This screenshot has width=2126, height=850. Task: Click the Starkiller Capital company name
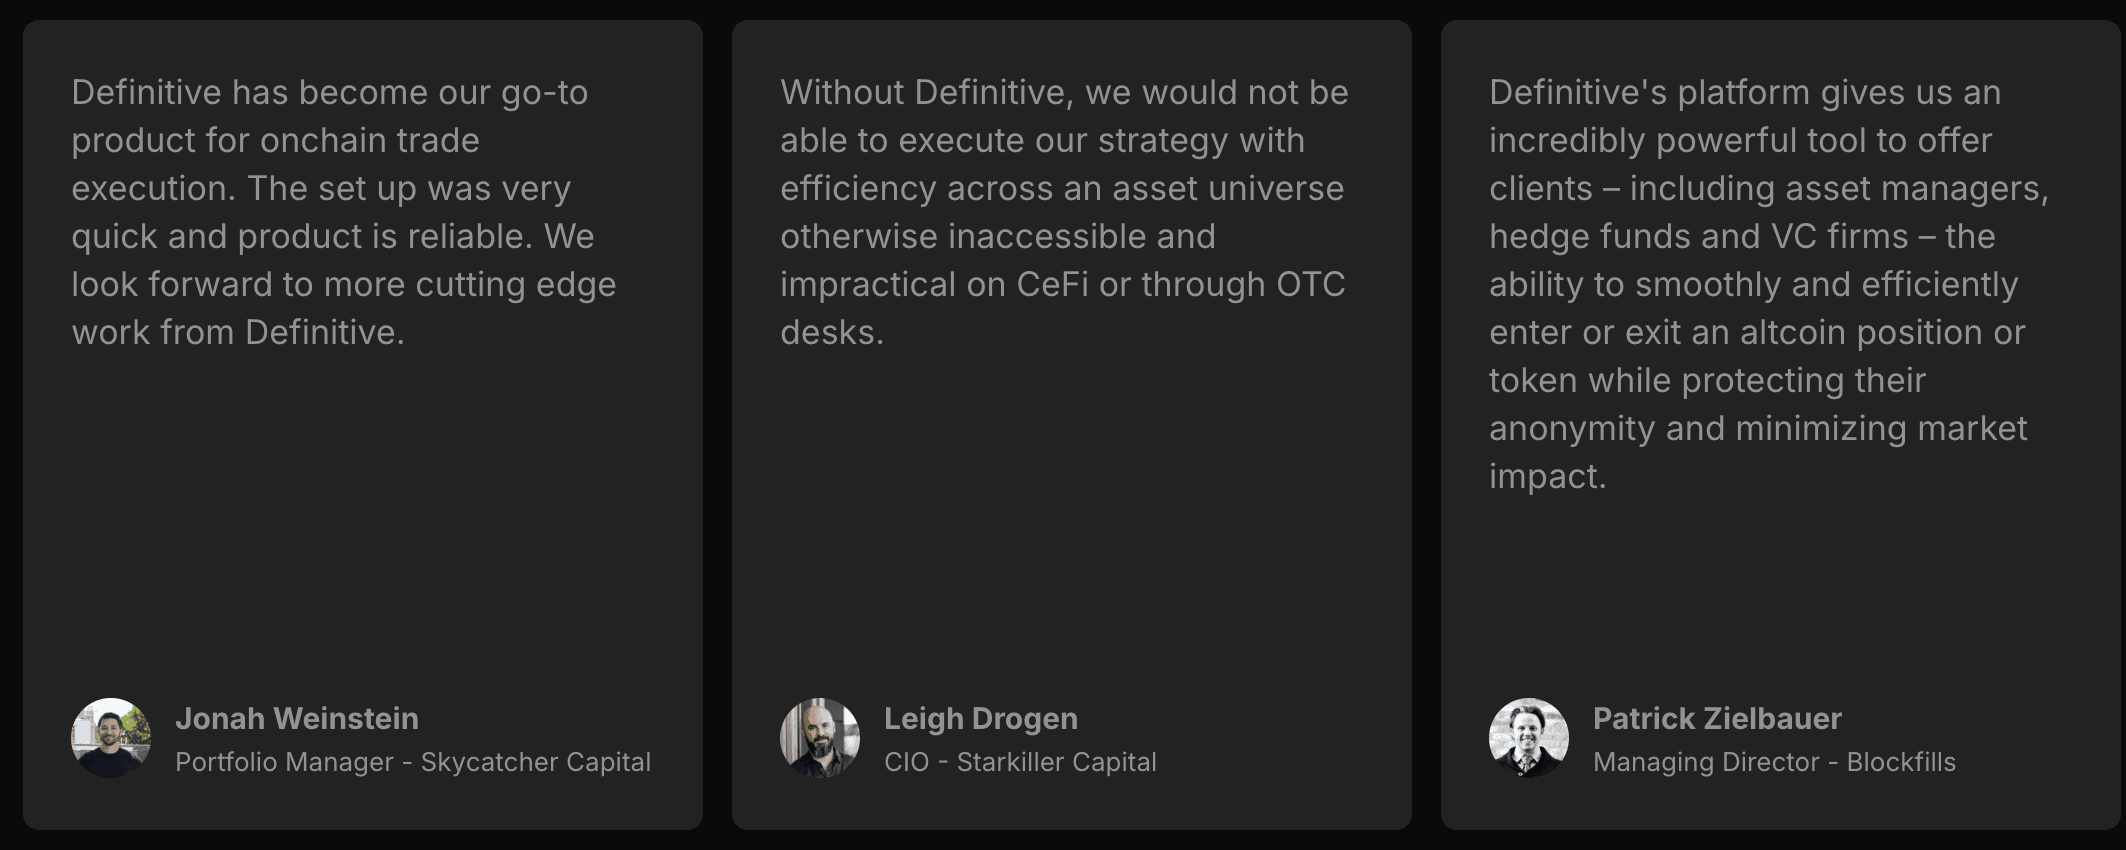[1056, 762]
